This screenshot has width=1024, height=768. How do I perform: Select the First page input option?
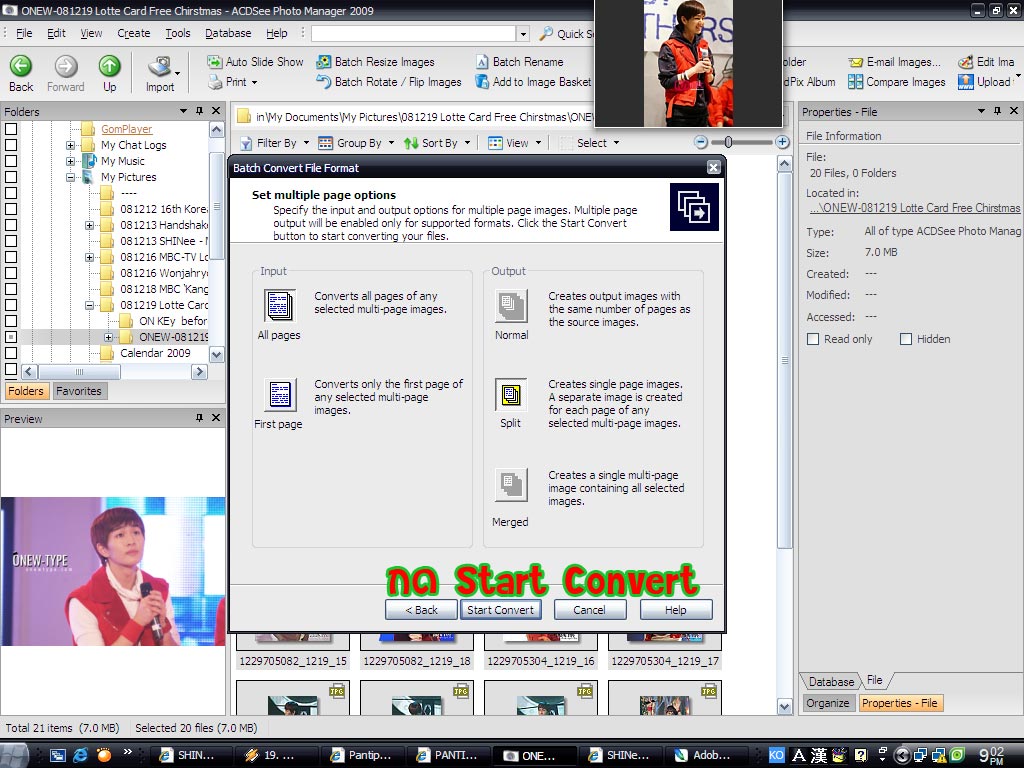[x=280, y=394]
